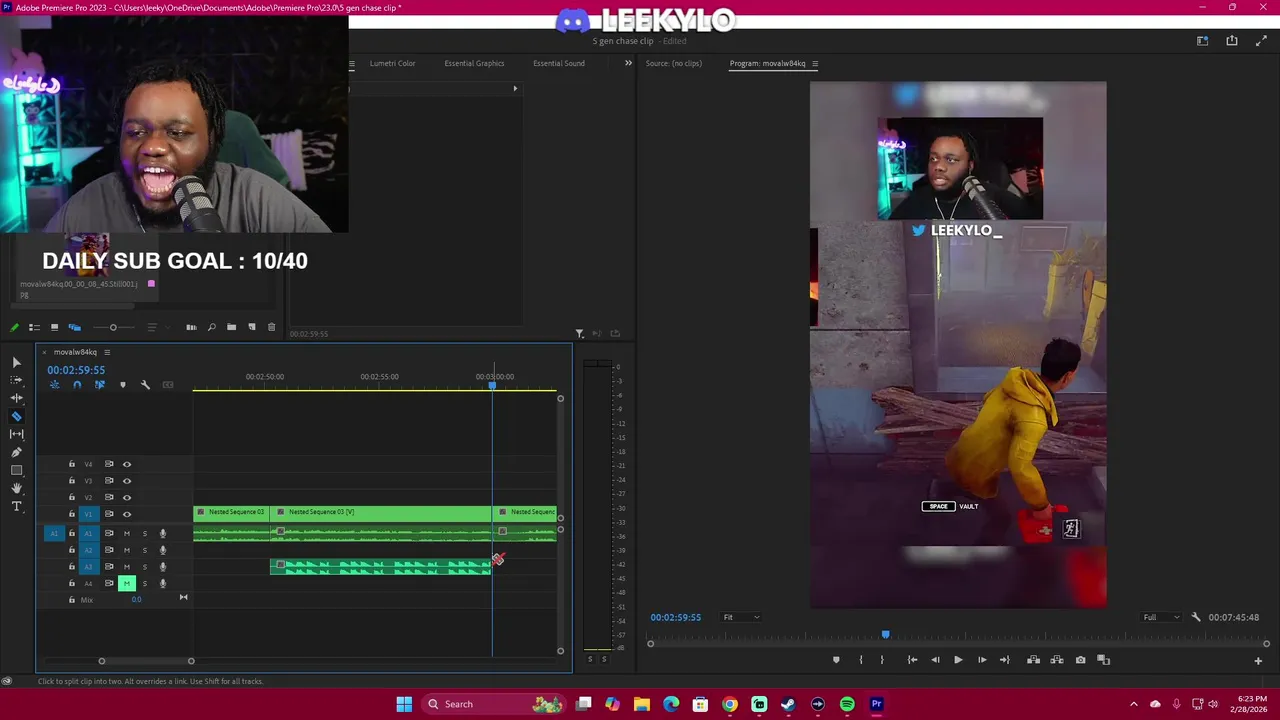Switch project panel to icon view
The width and height of the screenshot is (1280, 720).
[x=54, y=327]
